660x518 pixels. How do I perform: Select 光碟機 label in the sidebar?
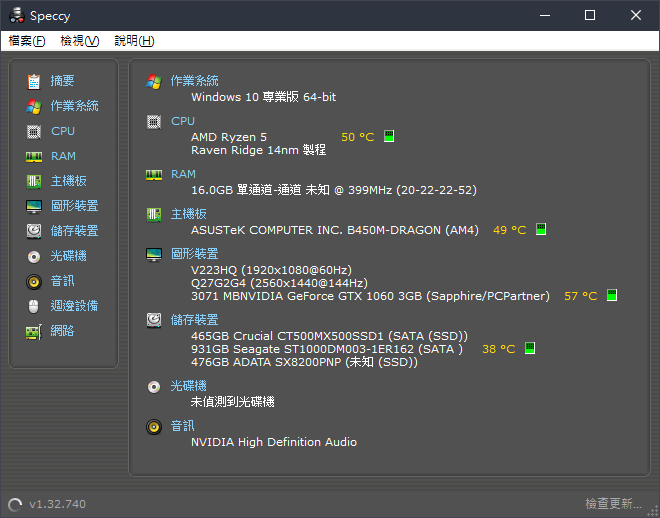click(69, 256)
